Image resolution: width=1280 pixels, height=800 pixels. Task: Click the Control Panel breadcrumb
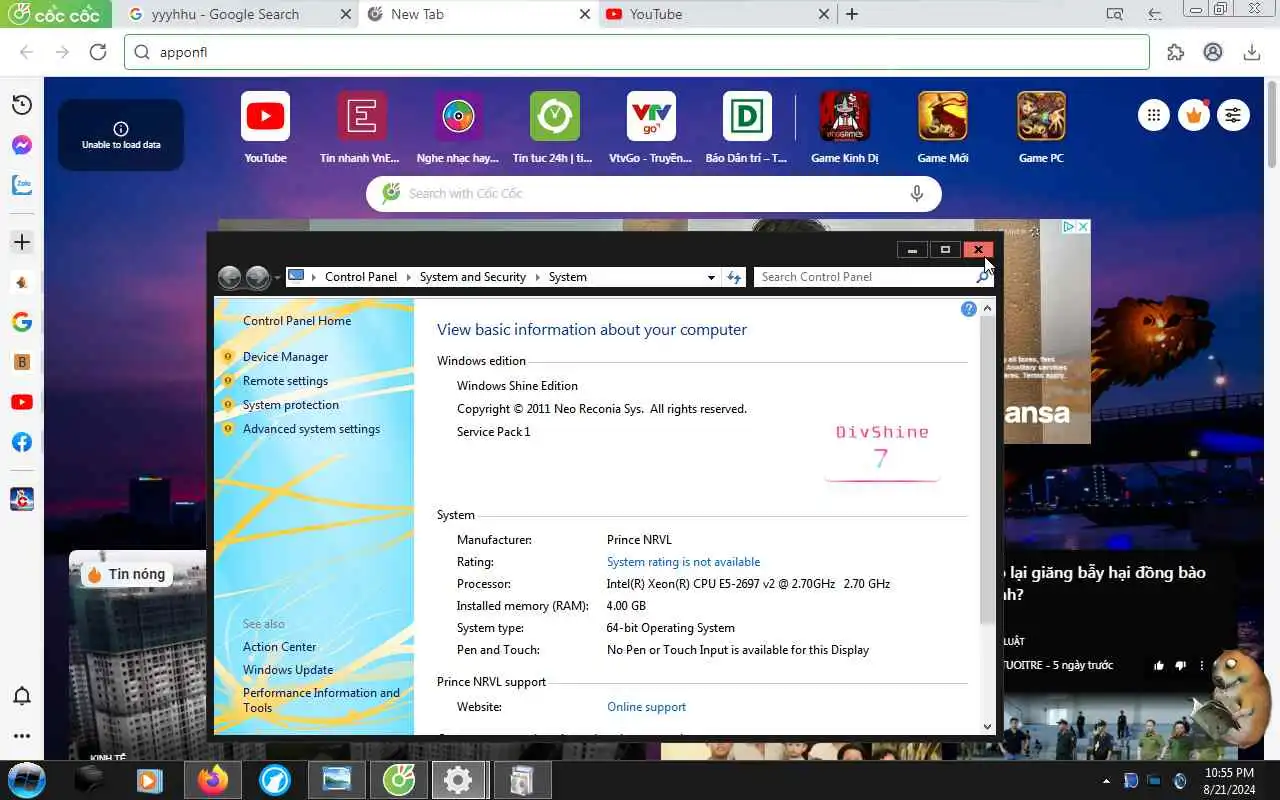pos(360,277)
